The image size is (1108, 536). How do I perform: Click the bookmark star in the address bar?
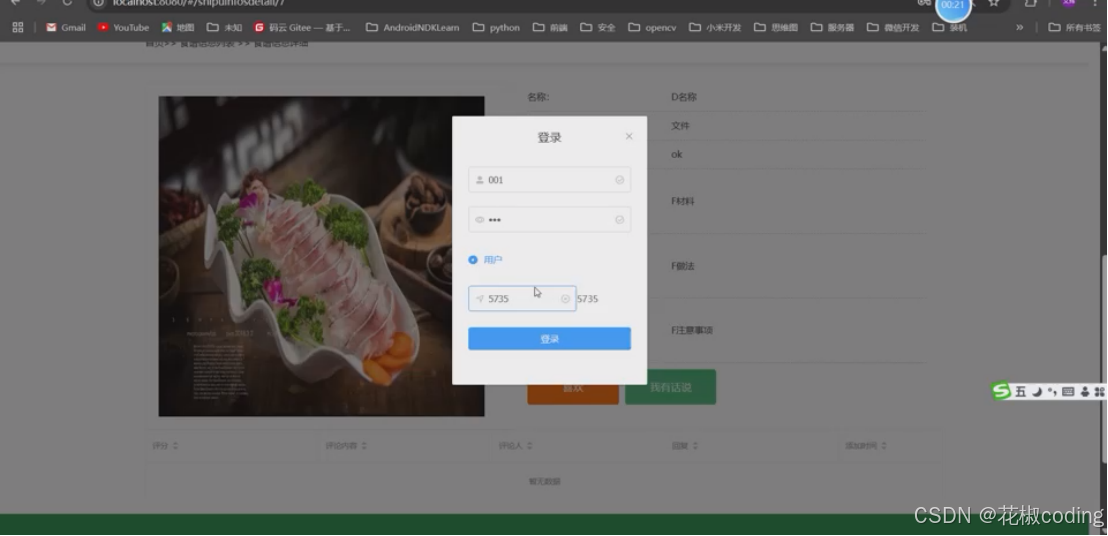click(x=994, y=3)
